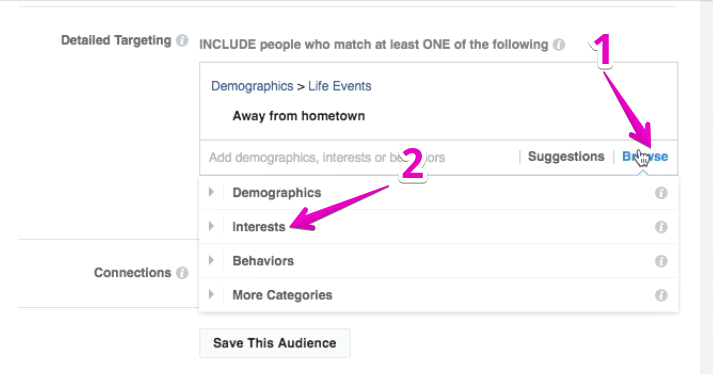The image size is (713, 374).
Task: Select the Away from hometown item
Action: coord(299,116)
